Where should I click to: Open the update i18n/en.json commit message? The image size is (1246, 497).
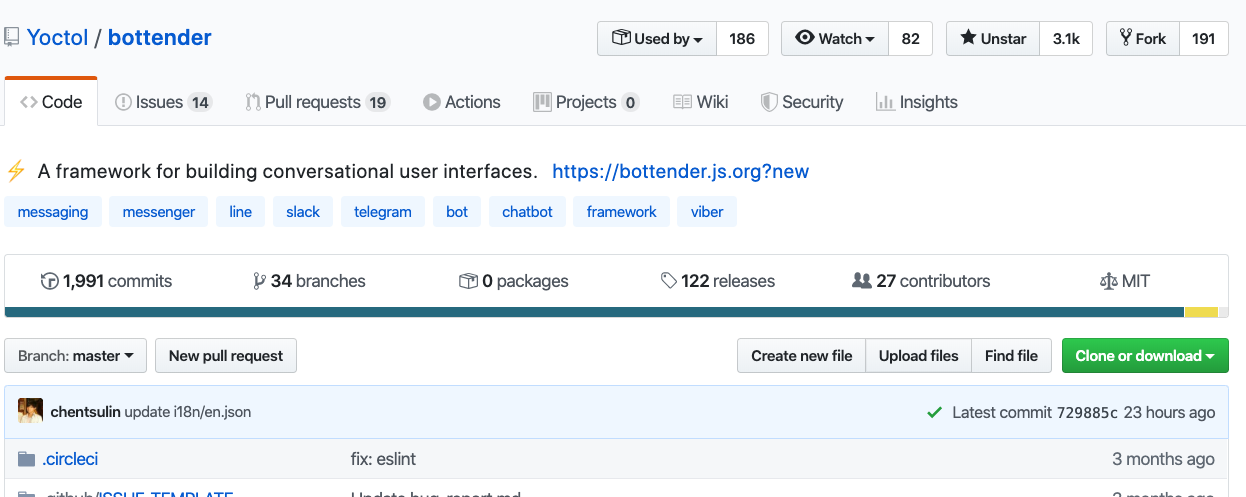click(188, 412)
